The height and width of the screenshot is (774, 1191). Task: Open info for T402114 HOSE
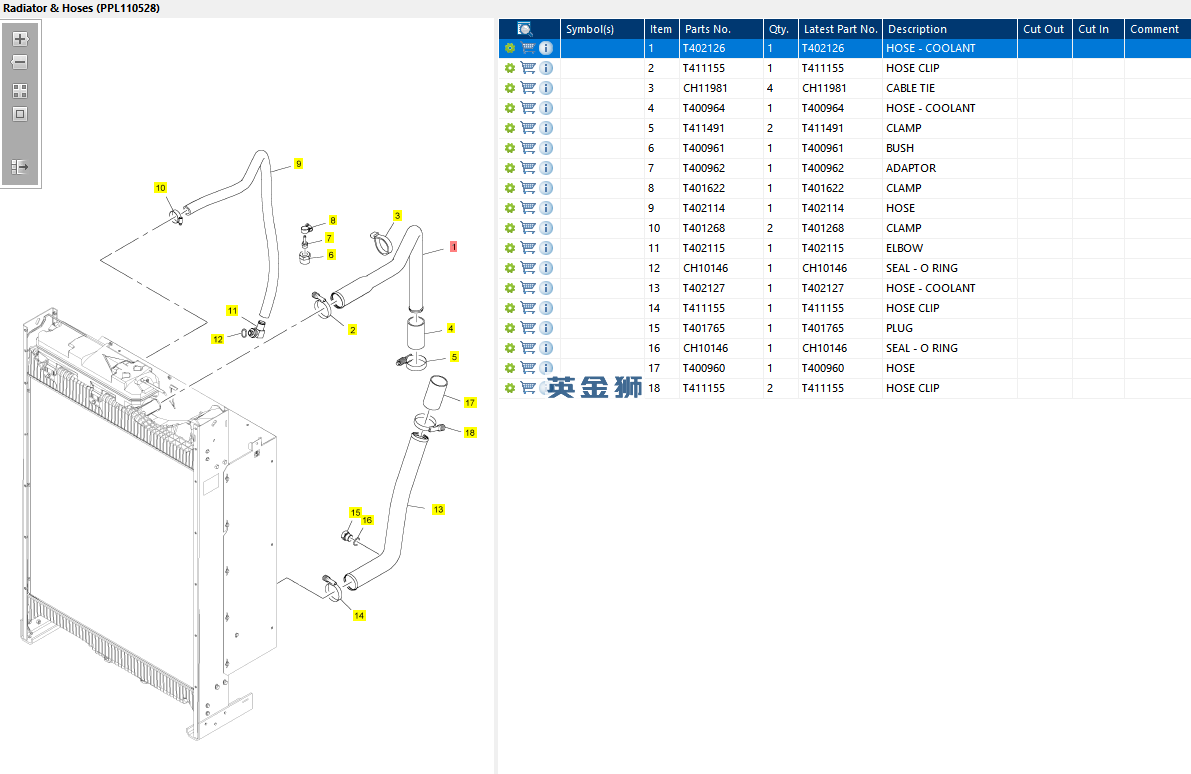pos(546,208)
